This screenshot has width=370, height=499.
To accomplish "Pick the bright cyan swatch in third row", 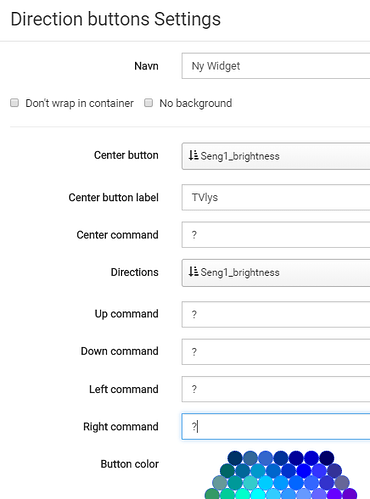I will coord(266,483).
